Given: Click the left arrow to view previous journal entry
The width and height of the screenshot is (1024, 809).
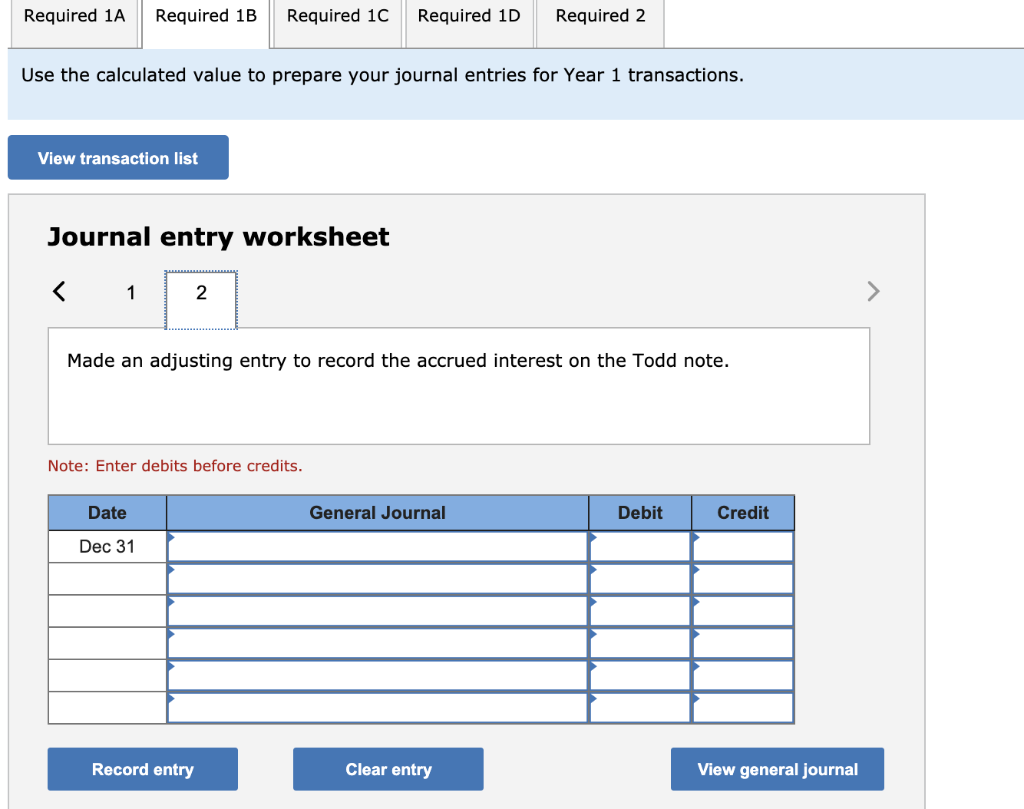Looking at the screenshot, I should [58, 291].
